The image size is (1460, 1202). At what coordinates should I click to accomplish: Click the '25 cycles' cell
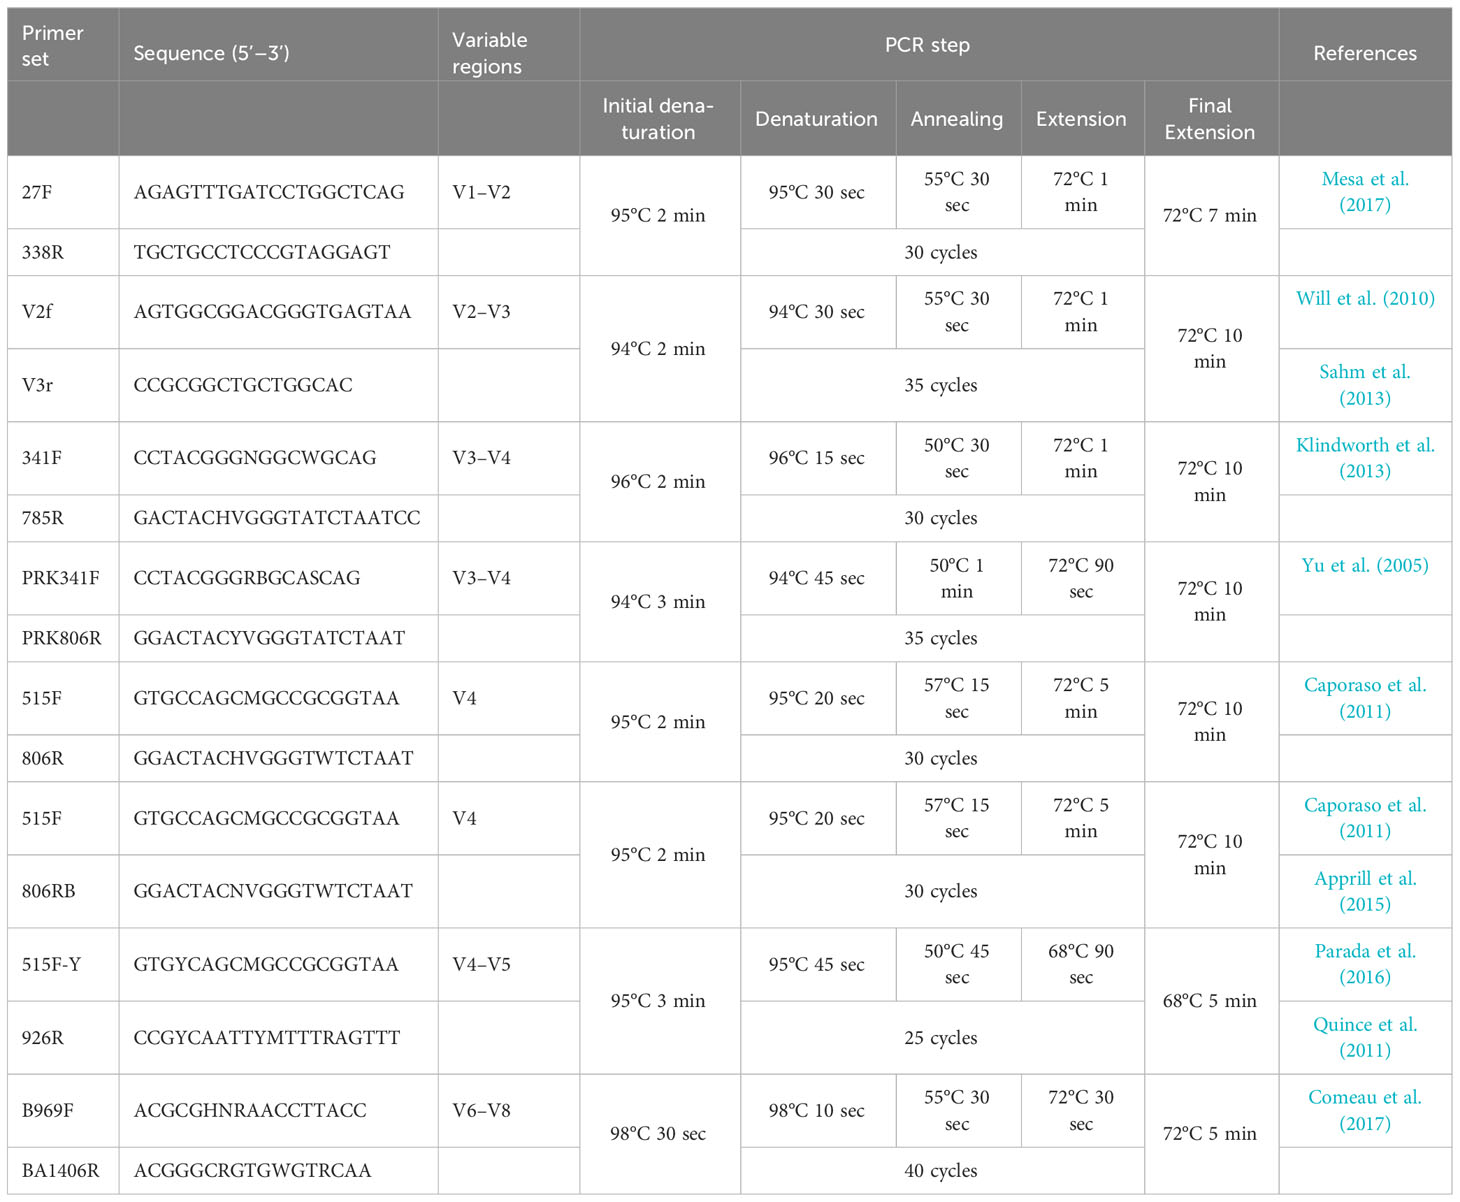[x=941, y=1038]
